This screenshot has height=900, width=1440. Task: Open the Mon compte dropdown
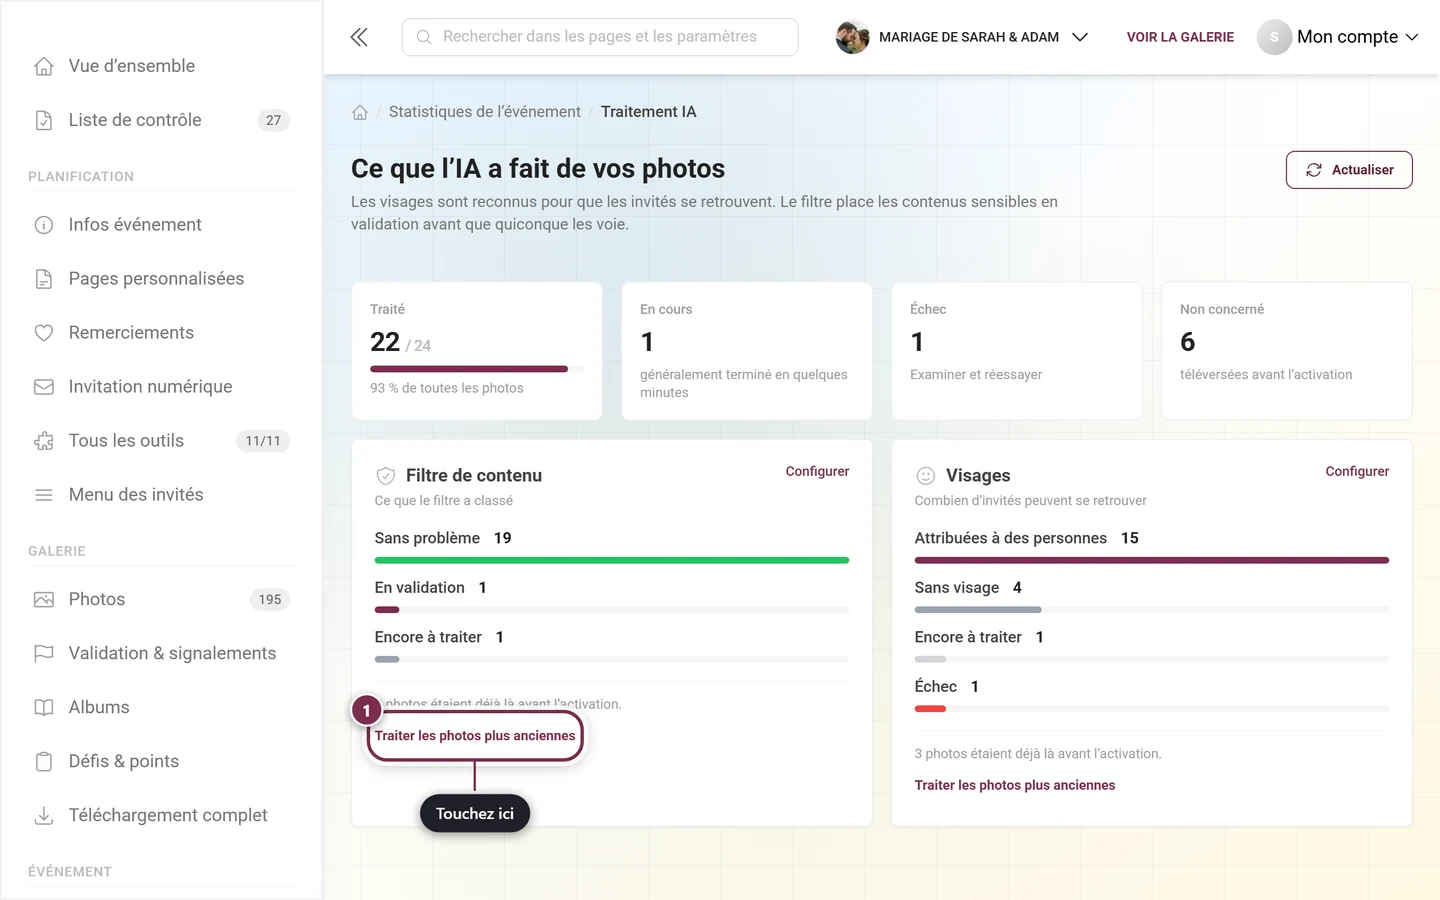[1338, 37]
